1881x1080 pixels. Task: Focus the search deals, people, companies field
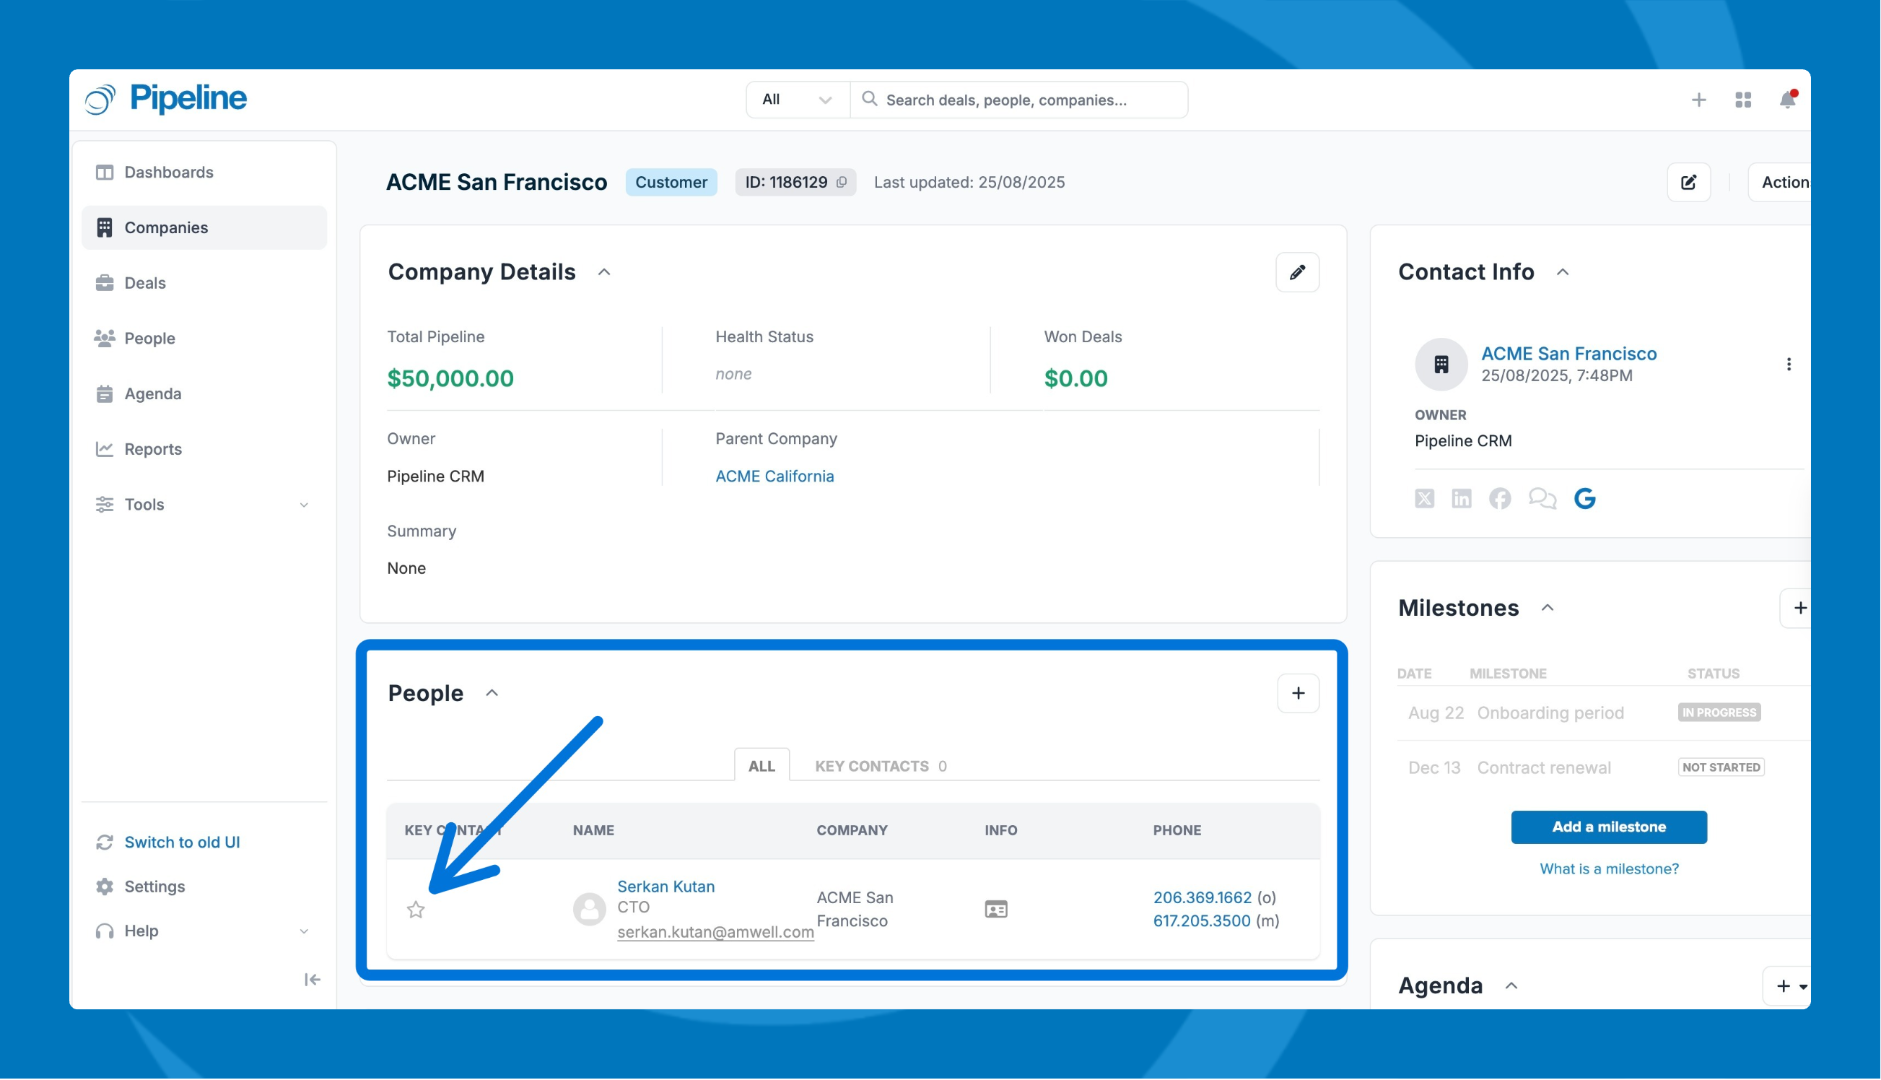point(1019,99)
